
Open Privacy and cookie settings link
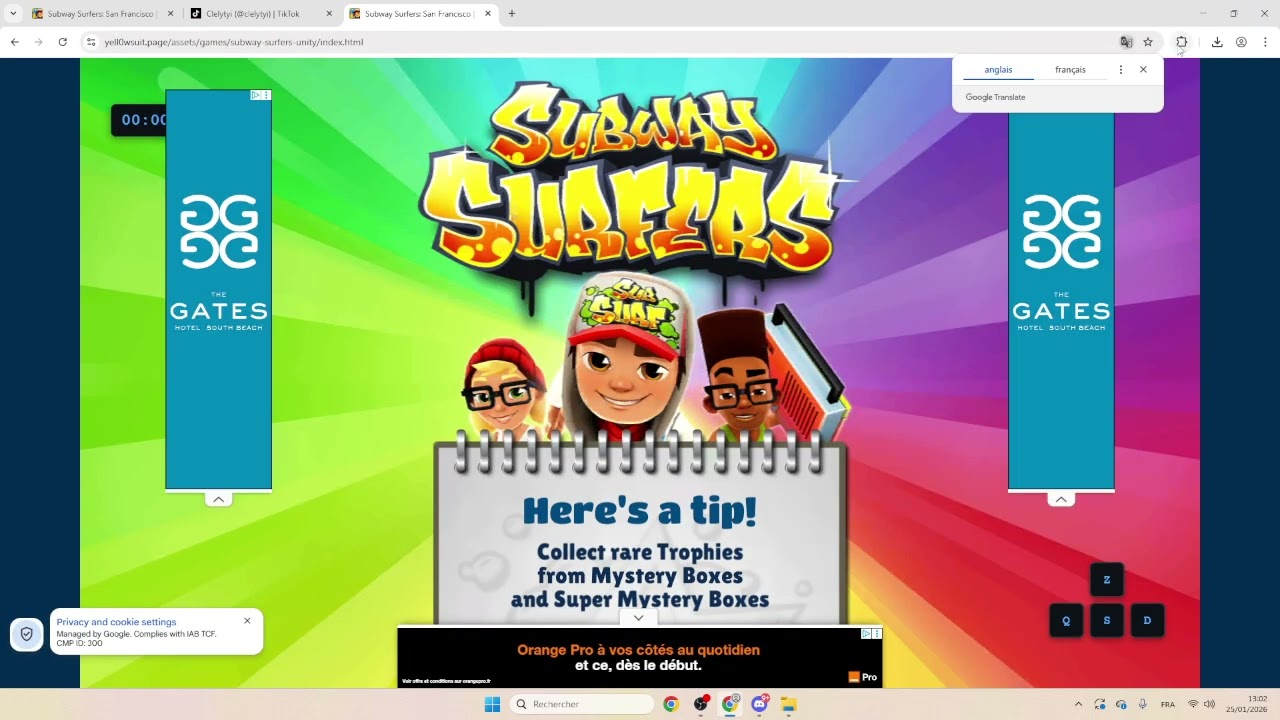coord(116,622)
